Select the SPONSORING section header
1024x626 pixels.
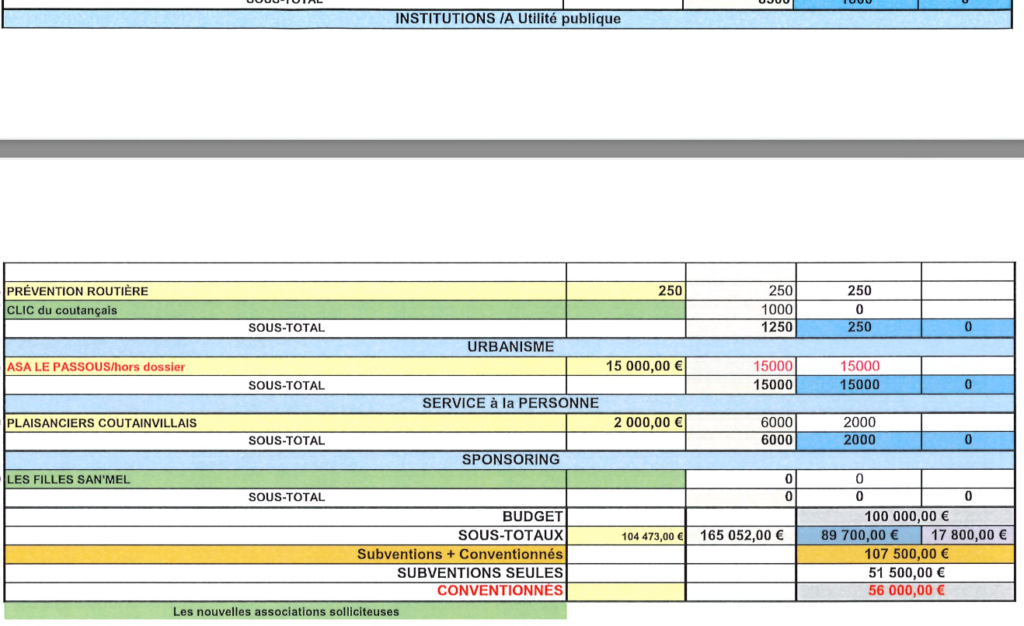click(x=510, y=460)
